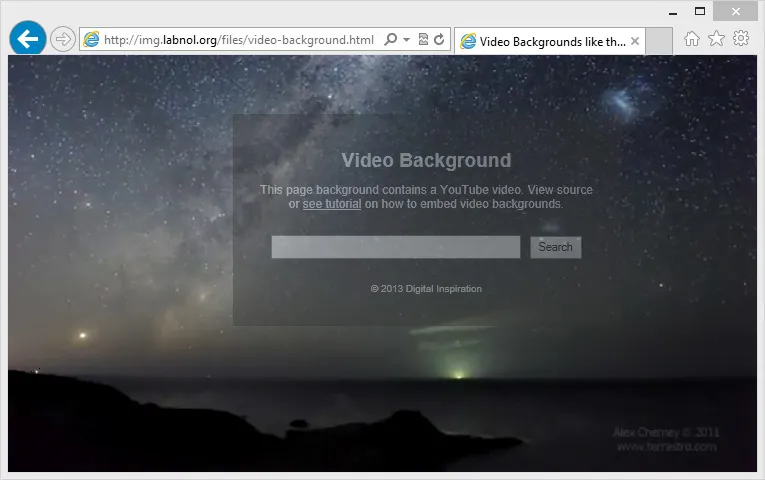This screenshot has width=765, height=480.
Task: Select the Video Backgrounds tab
Action: click(549, 41)
